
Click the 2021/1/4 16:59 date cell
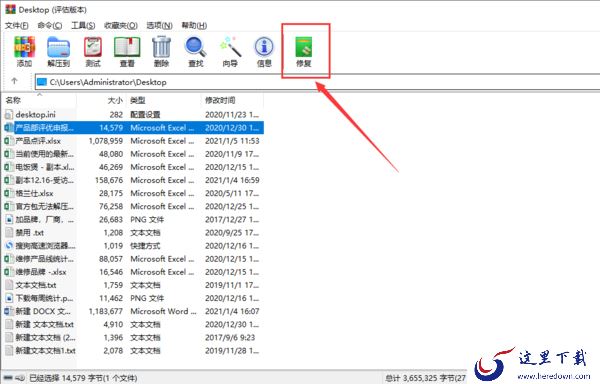click(232, 180)
